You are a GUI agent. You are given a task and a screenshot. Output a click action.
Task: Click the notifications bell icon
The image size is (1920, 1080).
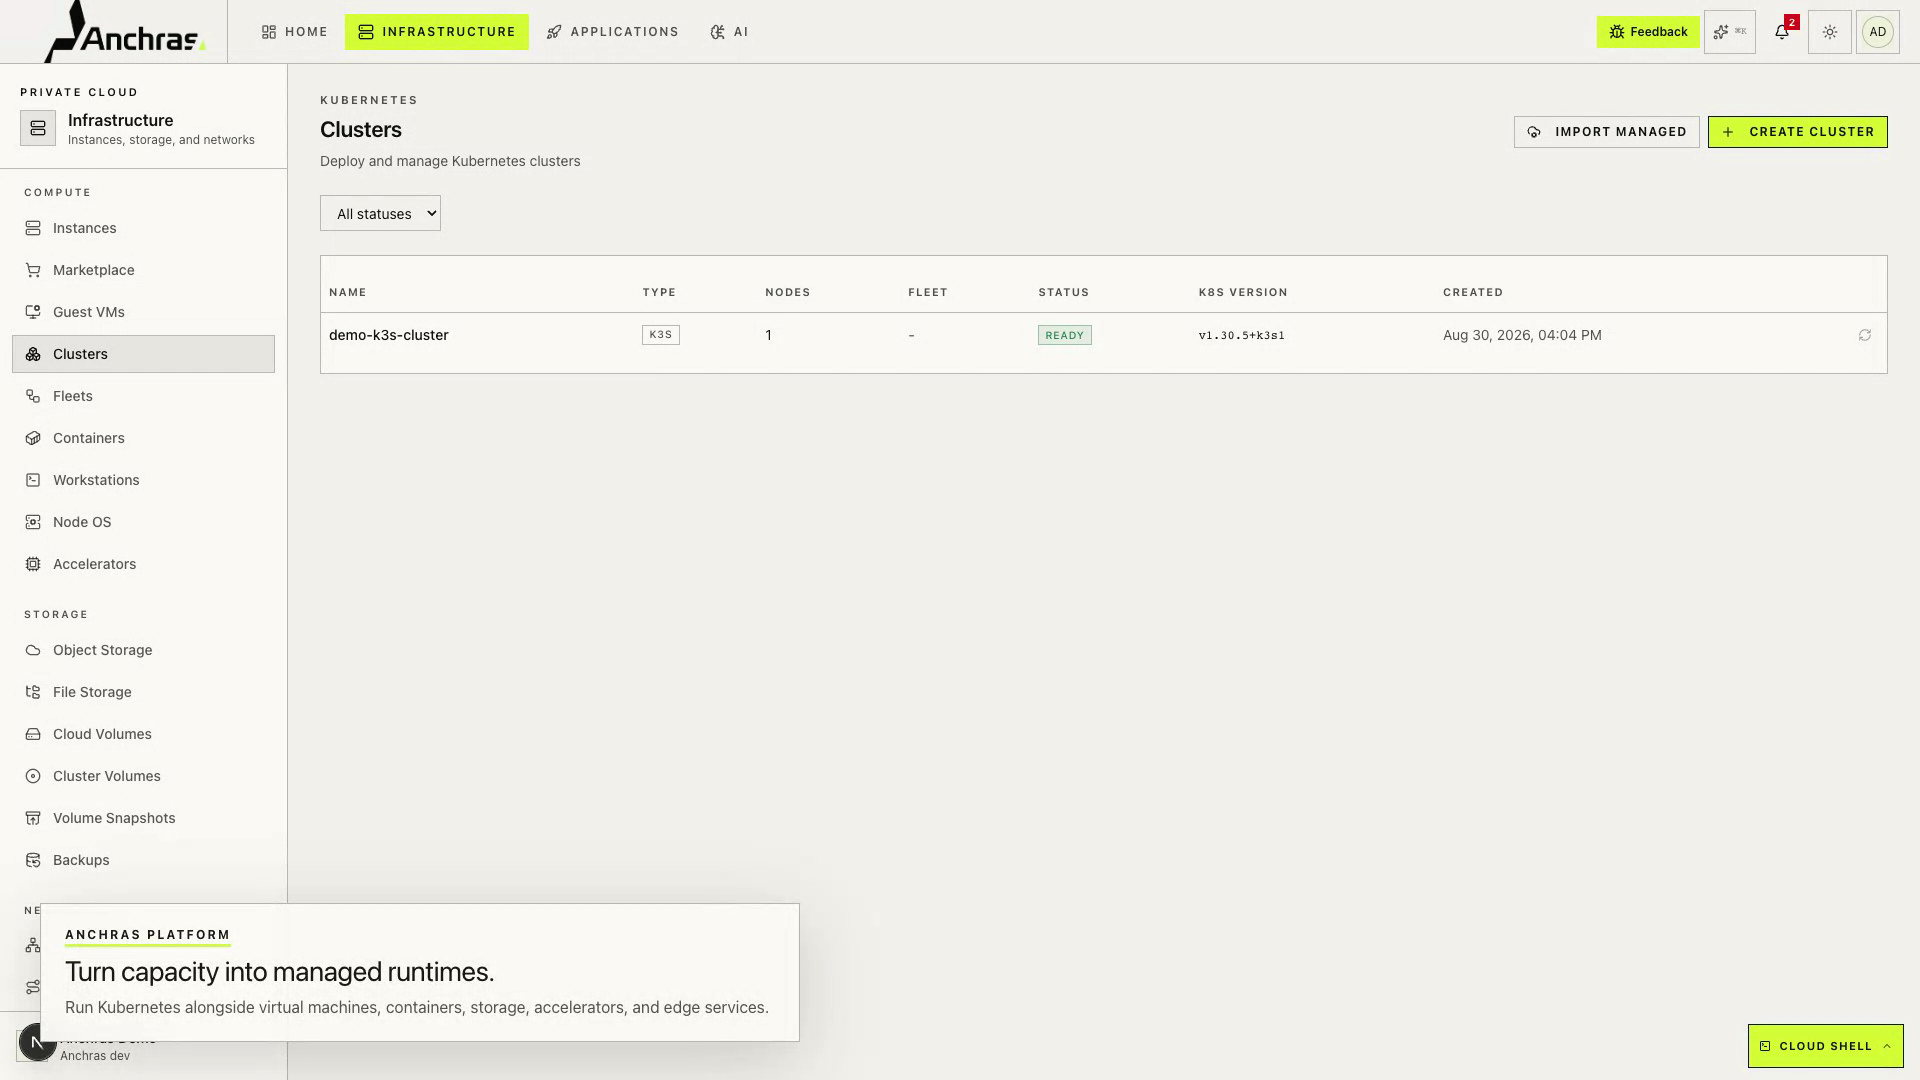[x=1782, y=32]
